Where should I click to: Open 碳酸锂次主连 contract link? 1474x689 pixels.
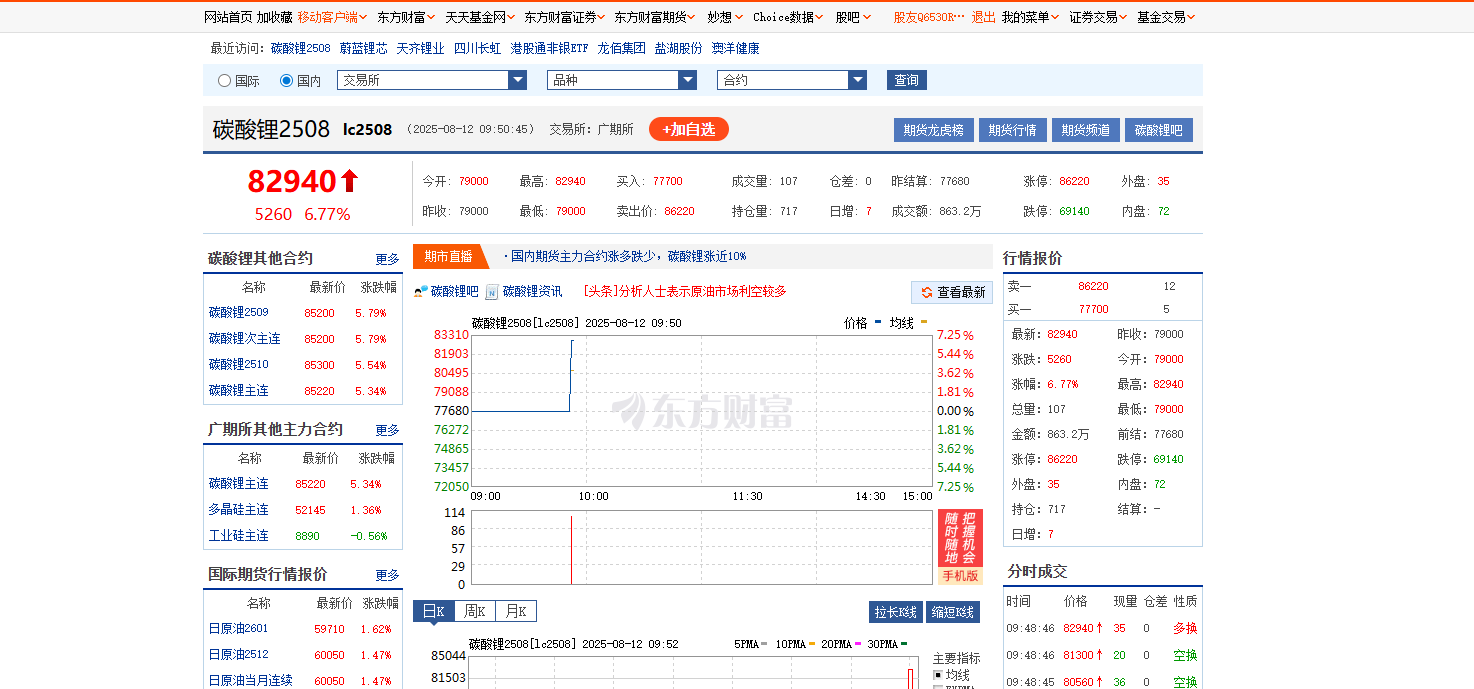pyautogui.click(x=244, y=338)
